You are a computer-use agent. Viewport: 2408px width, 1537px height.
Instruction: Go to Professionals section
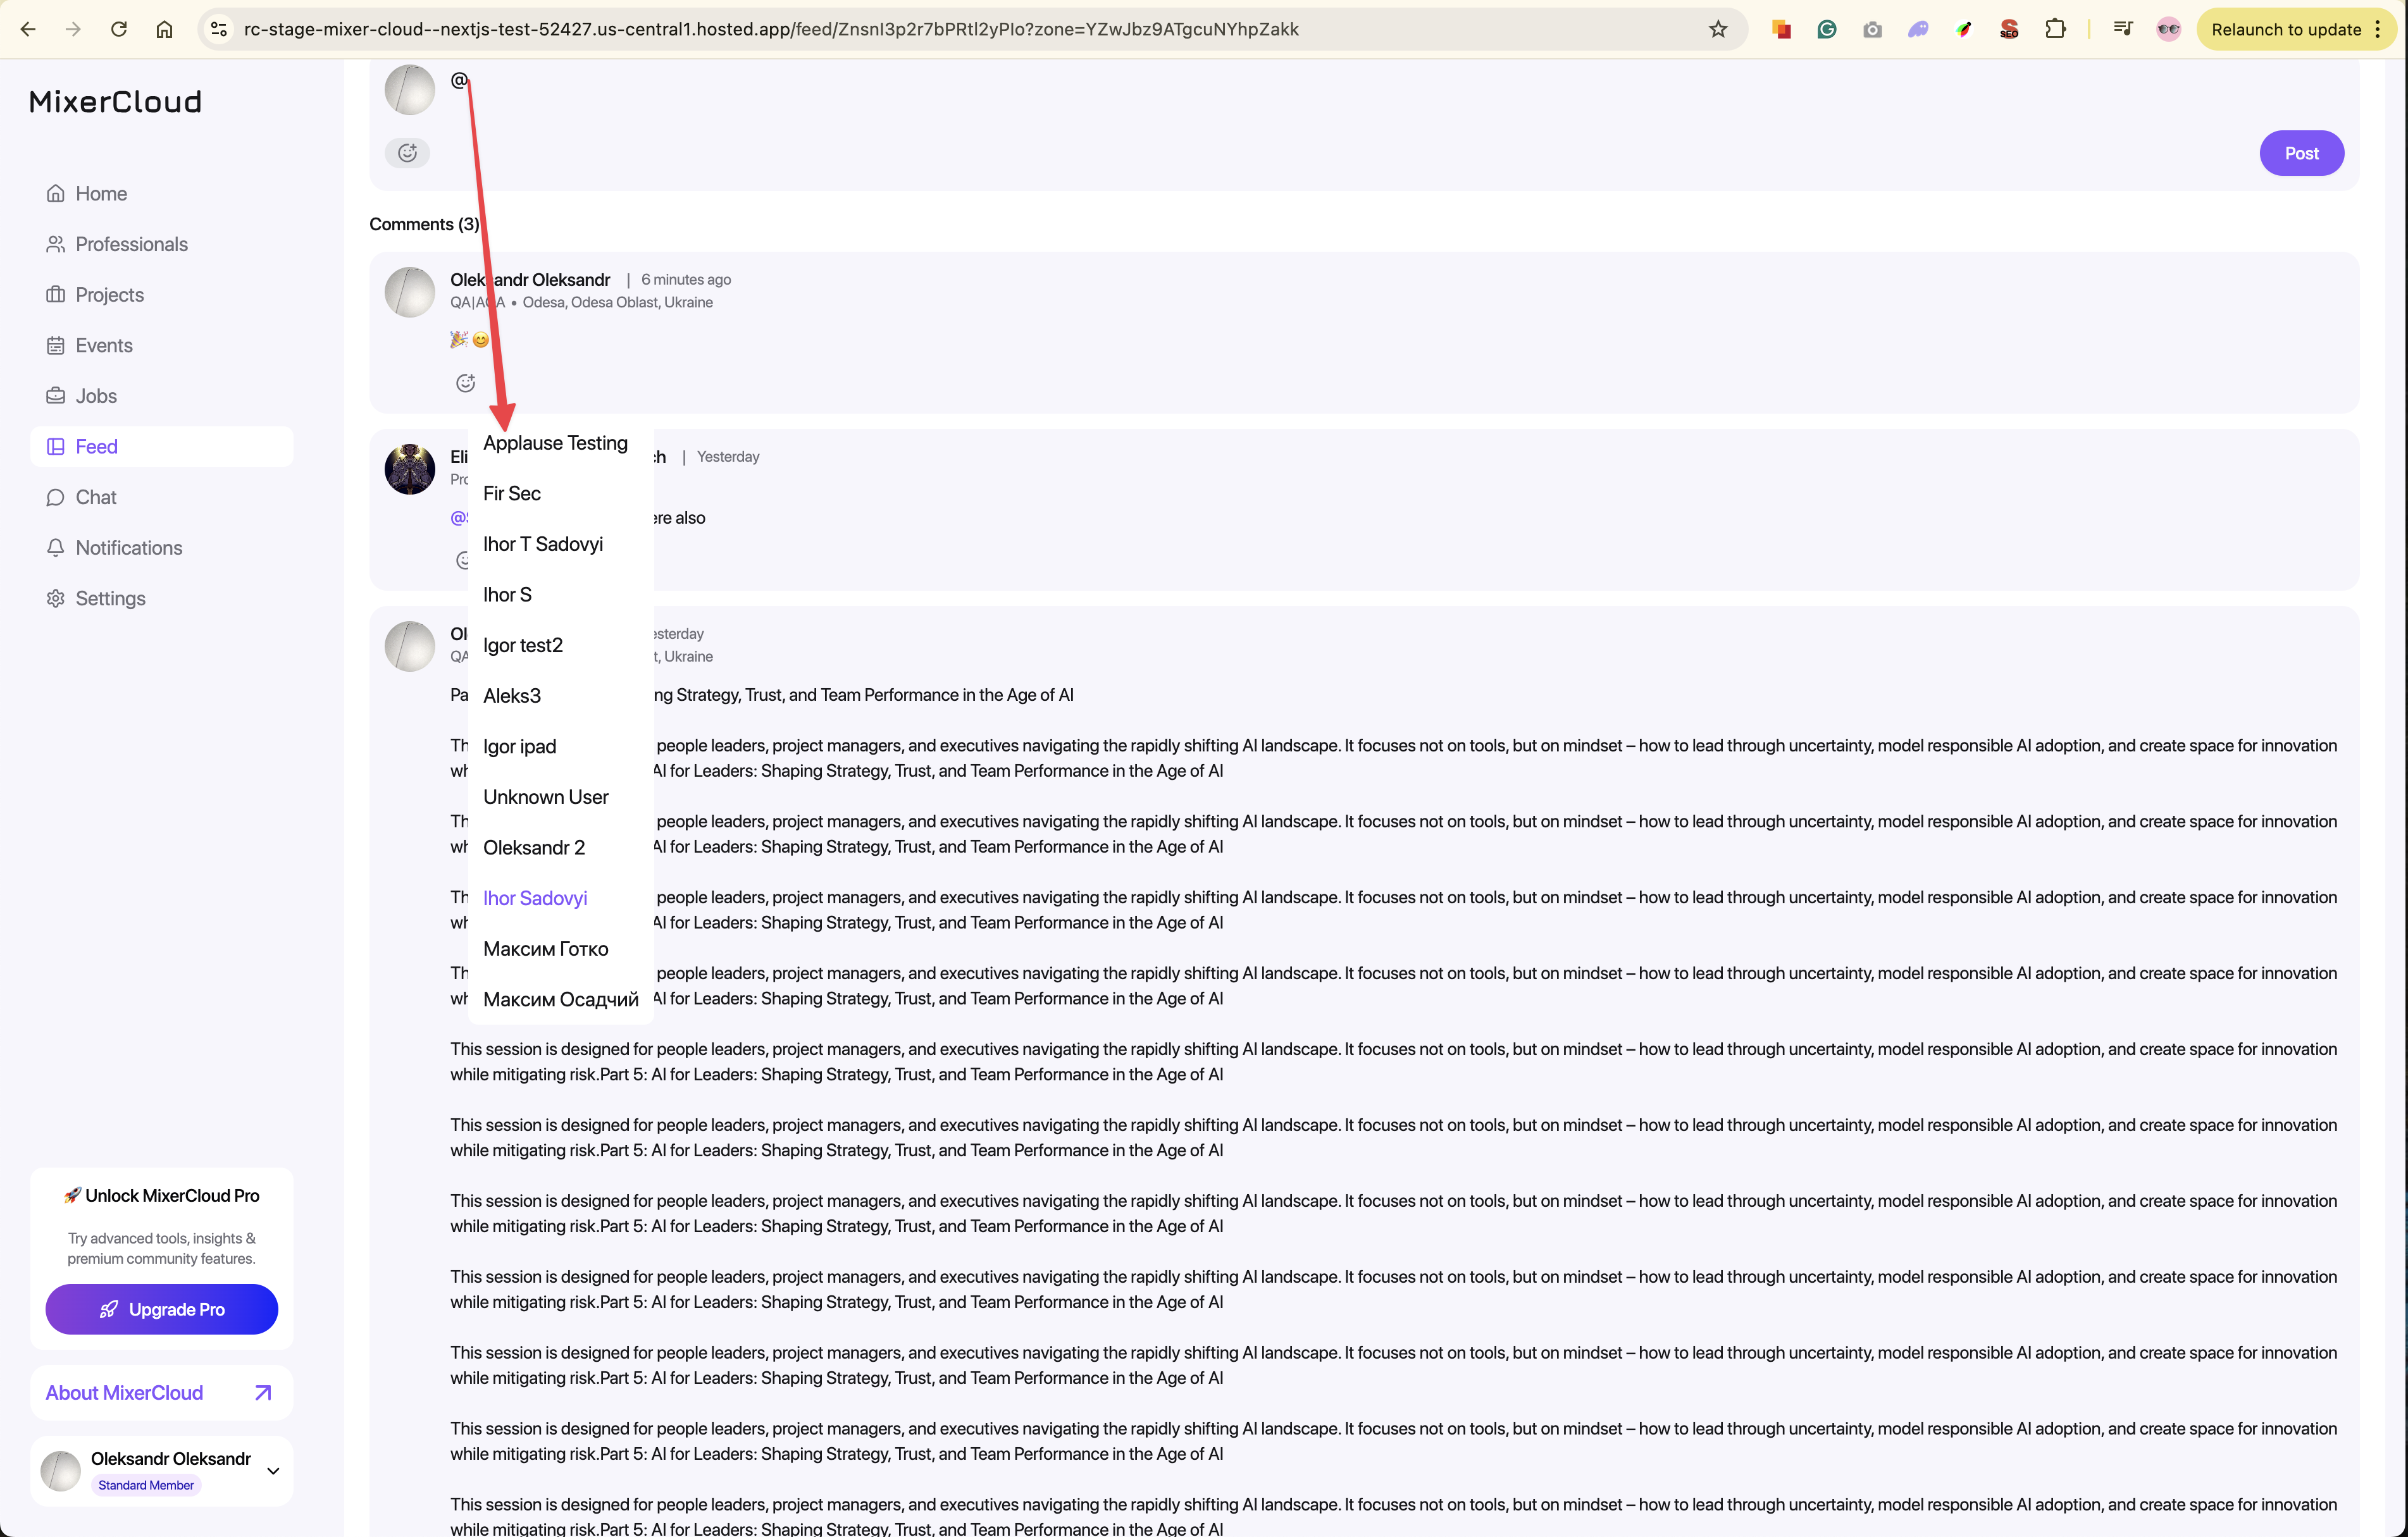coord(131,244)
